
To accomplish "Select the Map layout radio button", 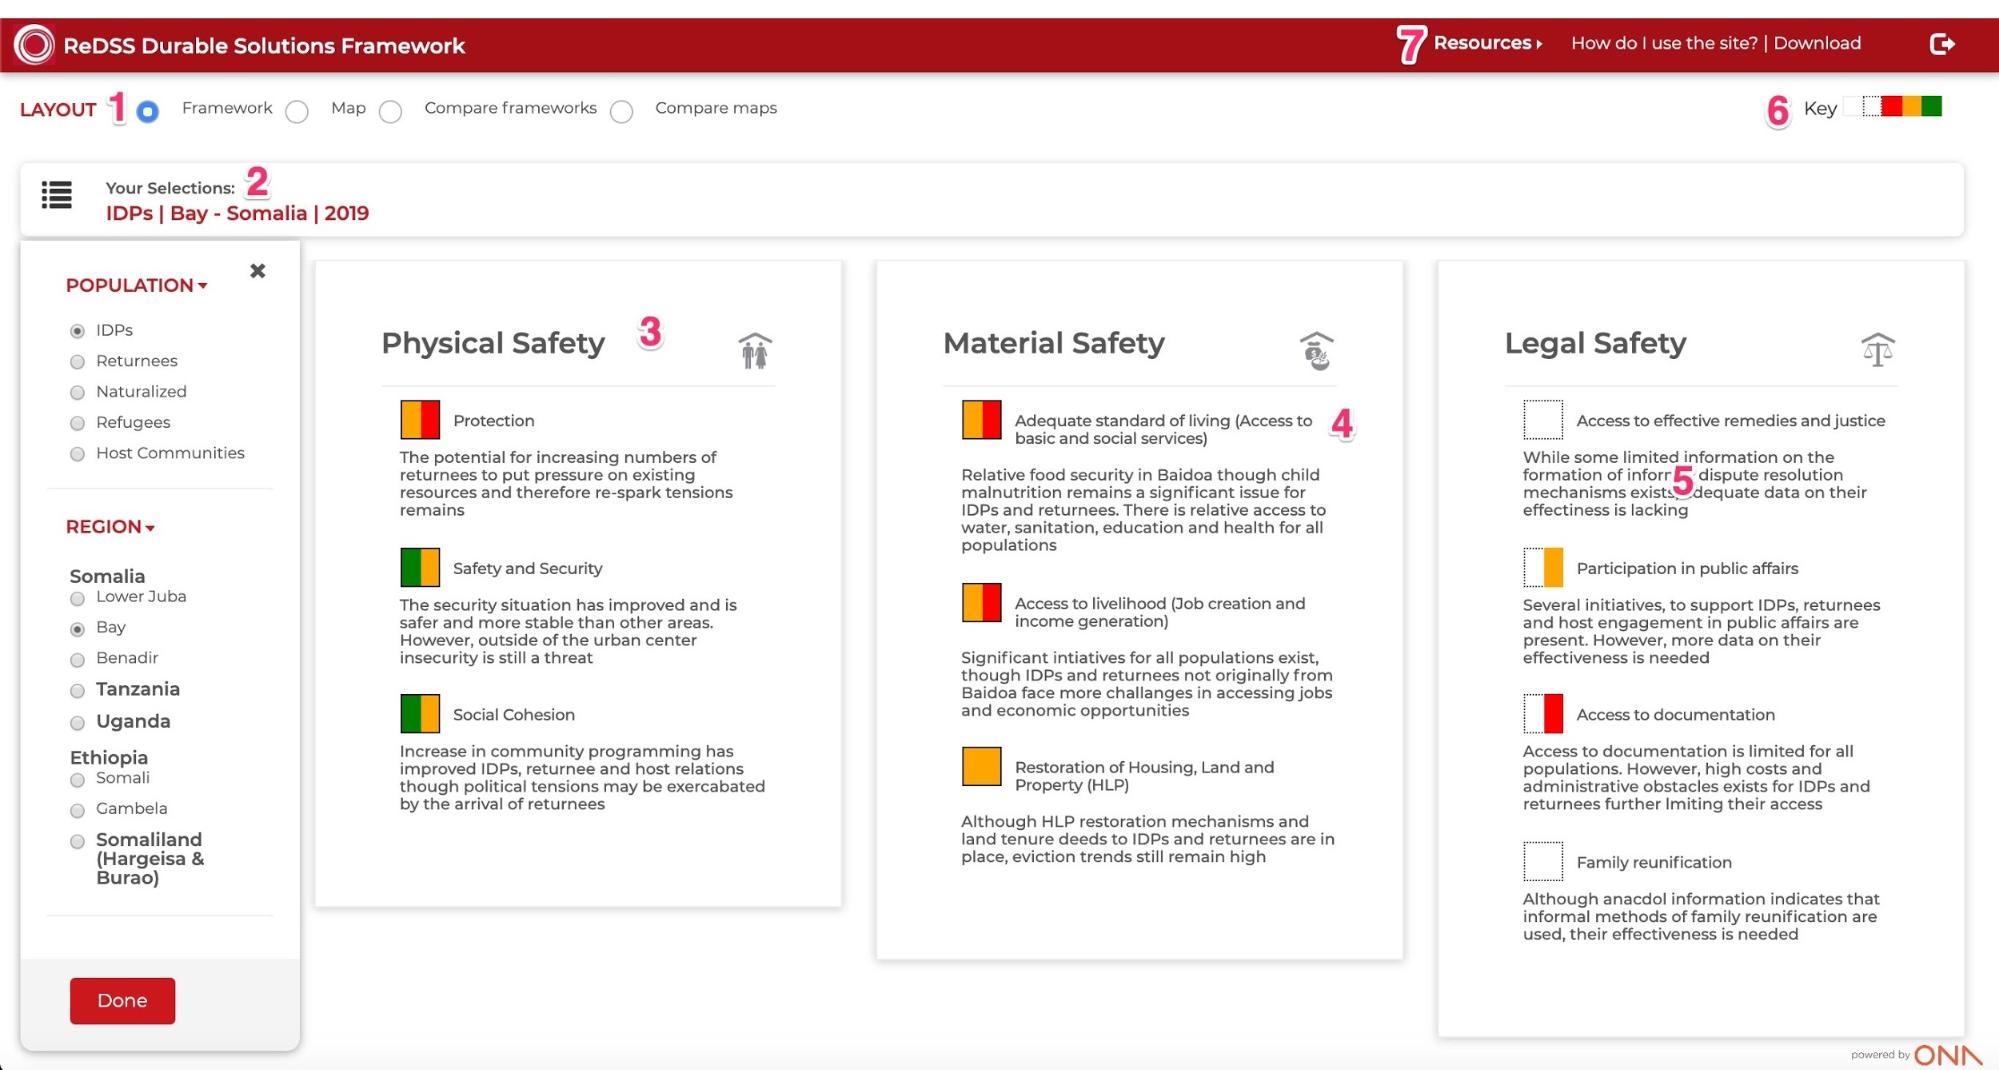I will point(297,111).
